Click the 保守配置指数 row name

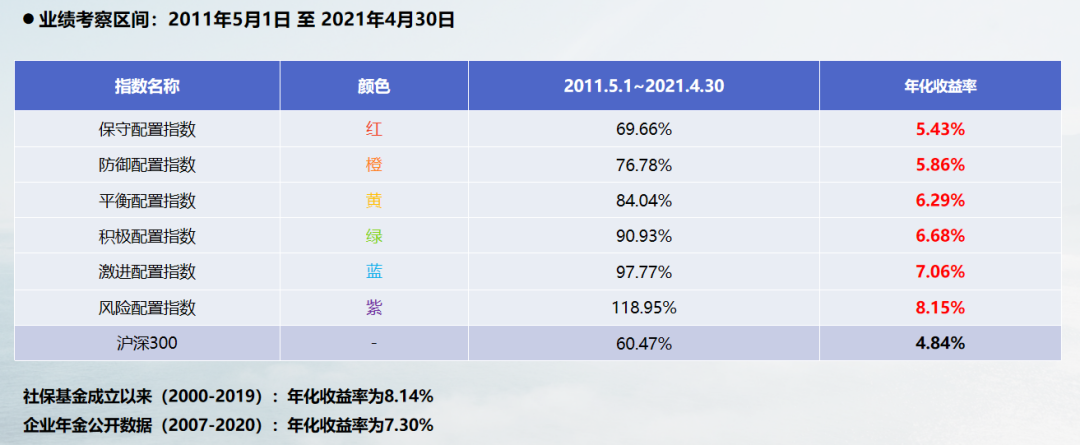coord(147,129)
